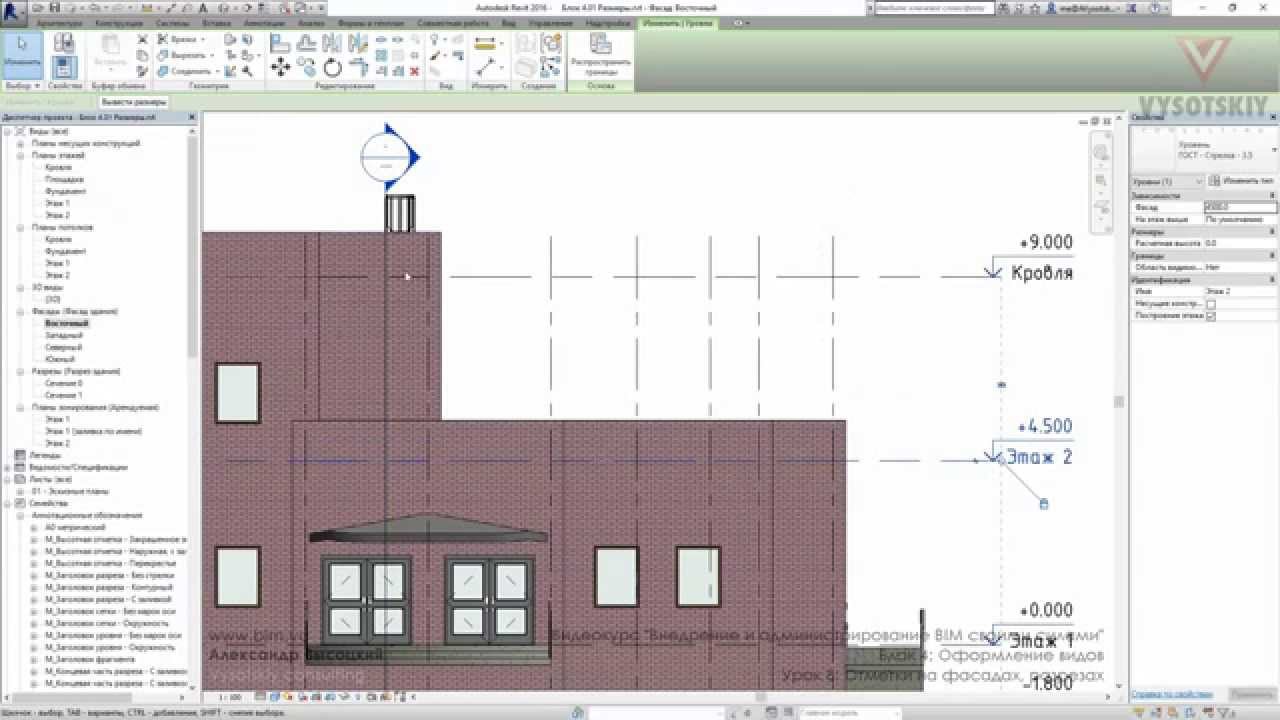Image resolution: width=1280 pixels, height=720 pixels.
Task: Toggle the Несущие констр. checkbox
Action: point(1211,304)
